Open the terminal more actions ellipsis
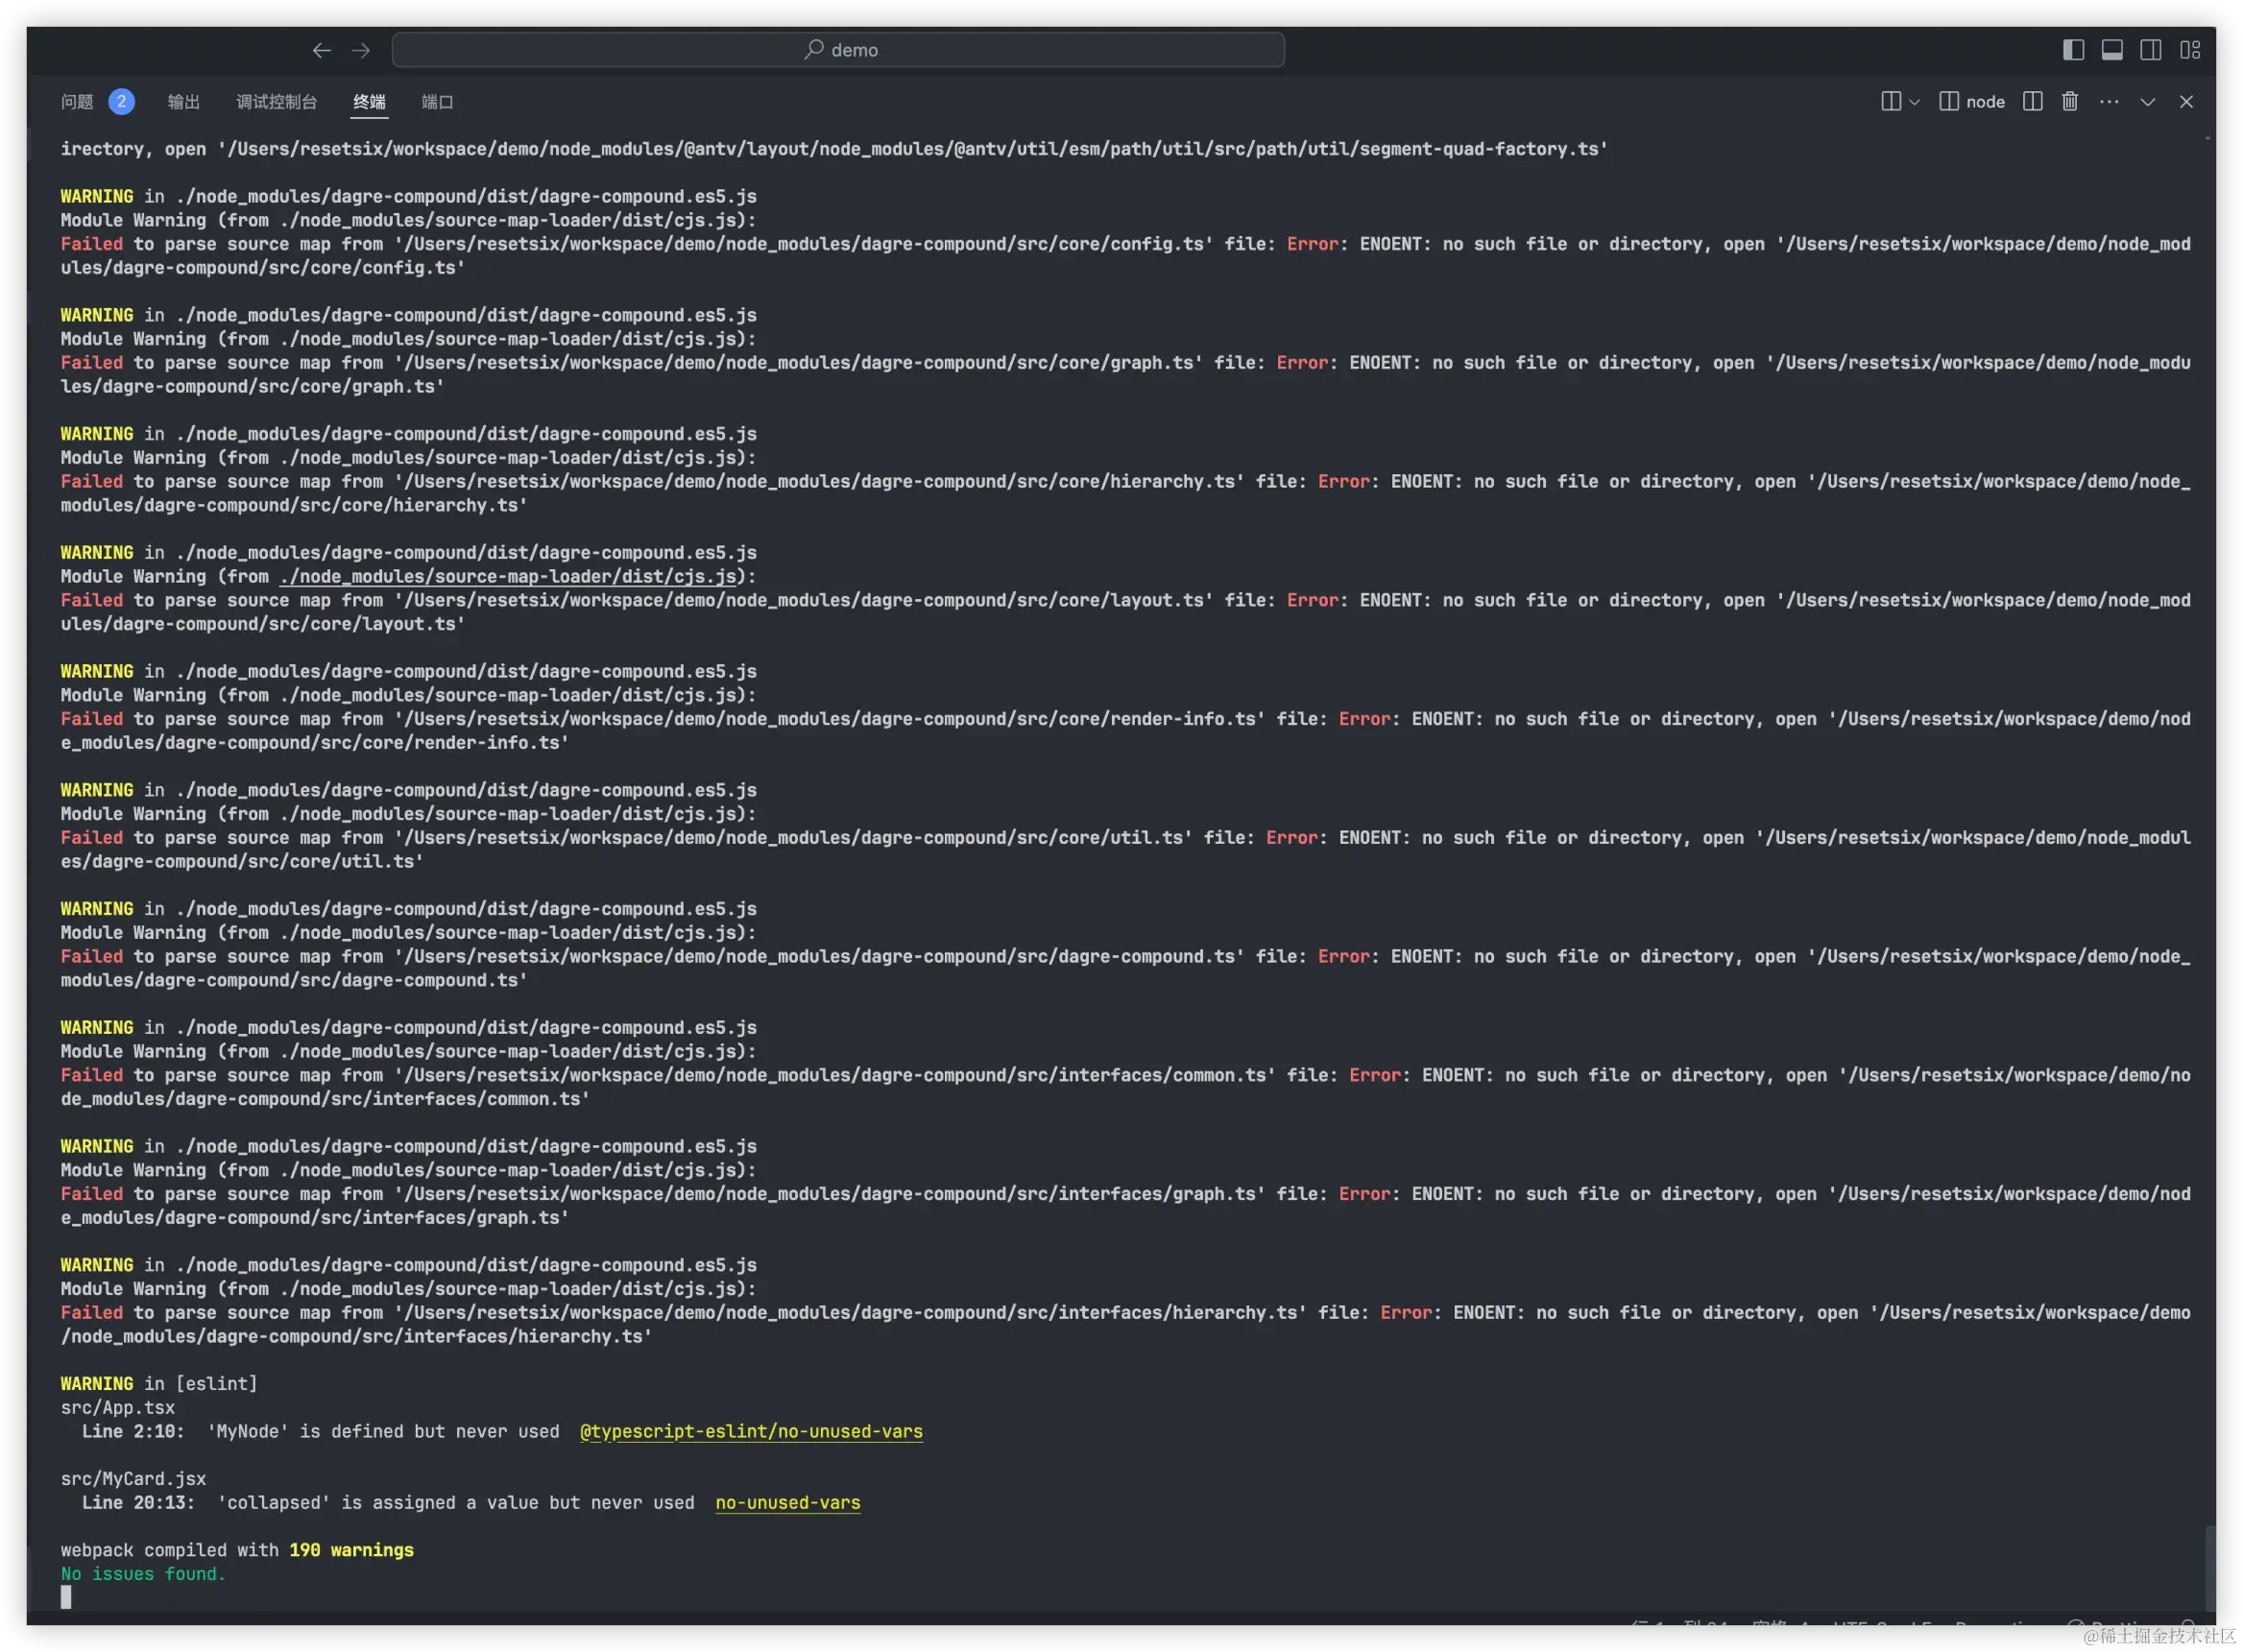Image resolution: width=2243 pixels, height=1652 pixels. (2109, 102)
